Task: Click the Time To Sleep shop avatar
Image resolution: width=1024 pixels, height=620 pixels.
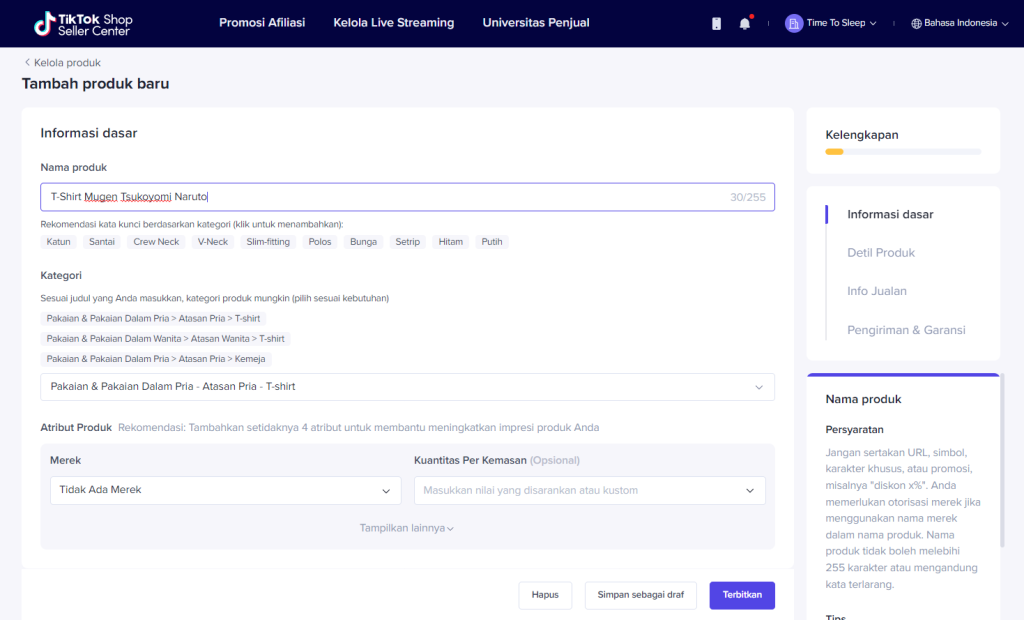Action: (793, 23)
